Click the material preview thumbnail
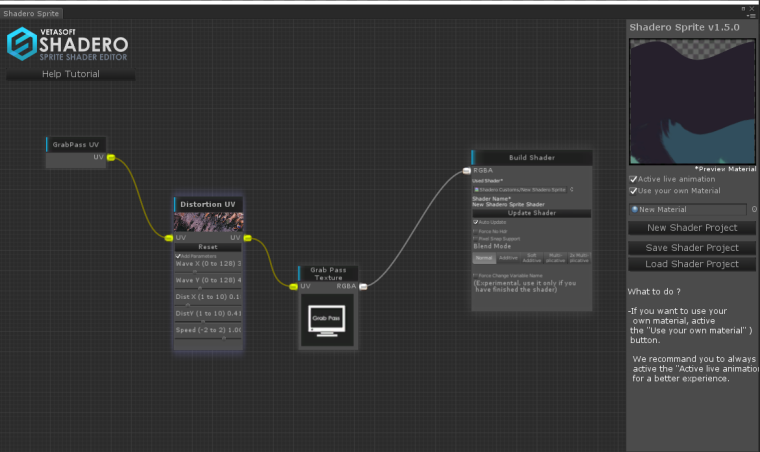 (x=692, y=102)
